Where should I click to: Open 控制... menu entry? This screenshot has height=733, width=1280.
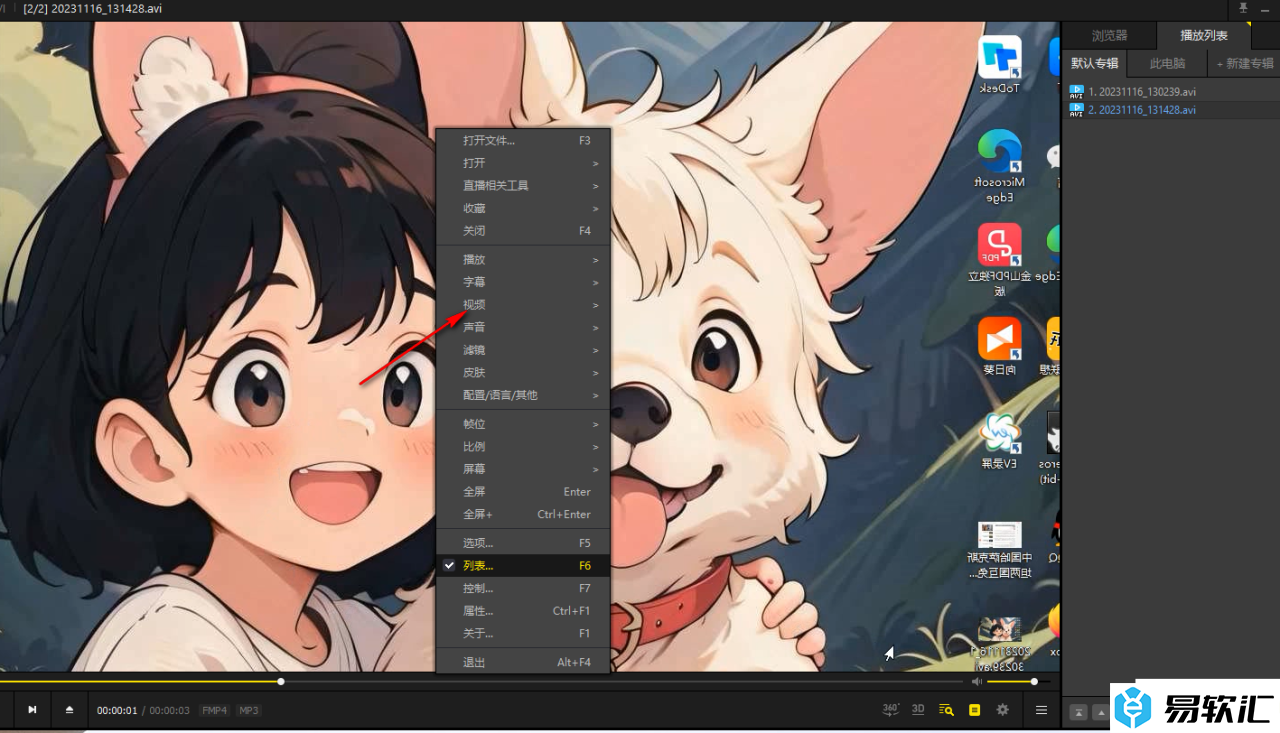[523, 588]
